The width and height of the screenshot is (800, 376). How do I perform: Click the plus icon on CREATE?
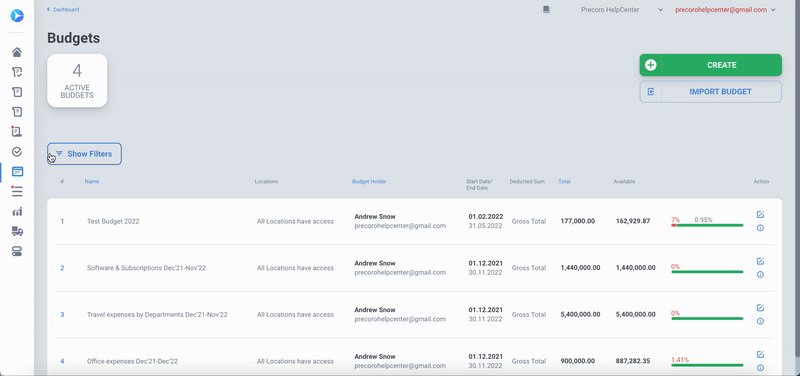651,65
